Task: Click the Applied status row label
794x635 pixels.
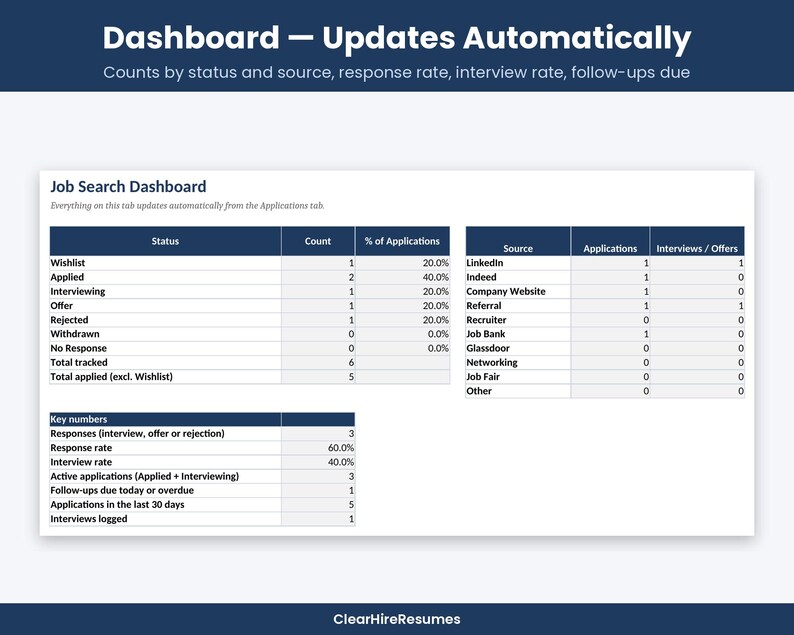Action: pyautogui.click(x=67, y=277)
